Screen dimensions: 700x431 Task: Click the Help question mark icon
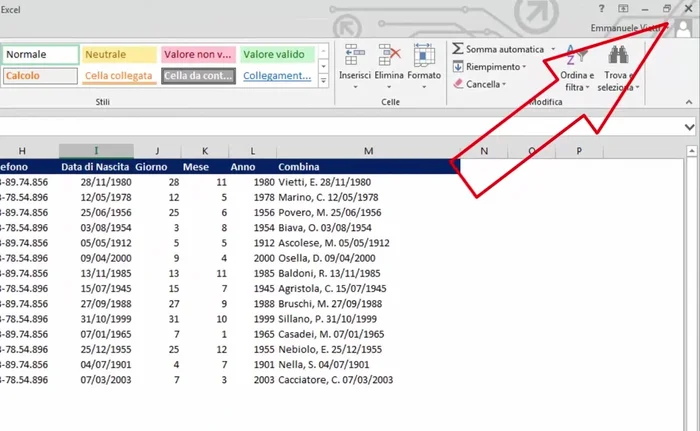[601, 8]
